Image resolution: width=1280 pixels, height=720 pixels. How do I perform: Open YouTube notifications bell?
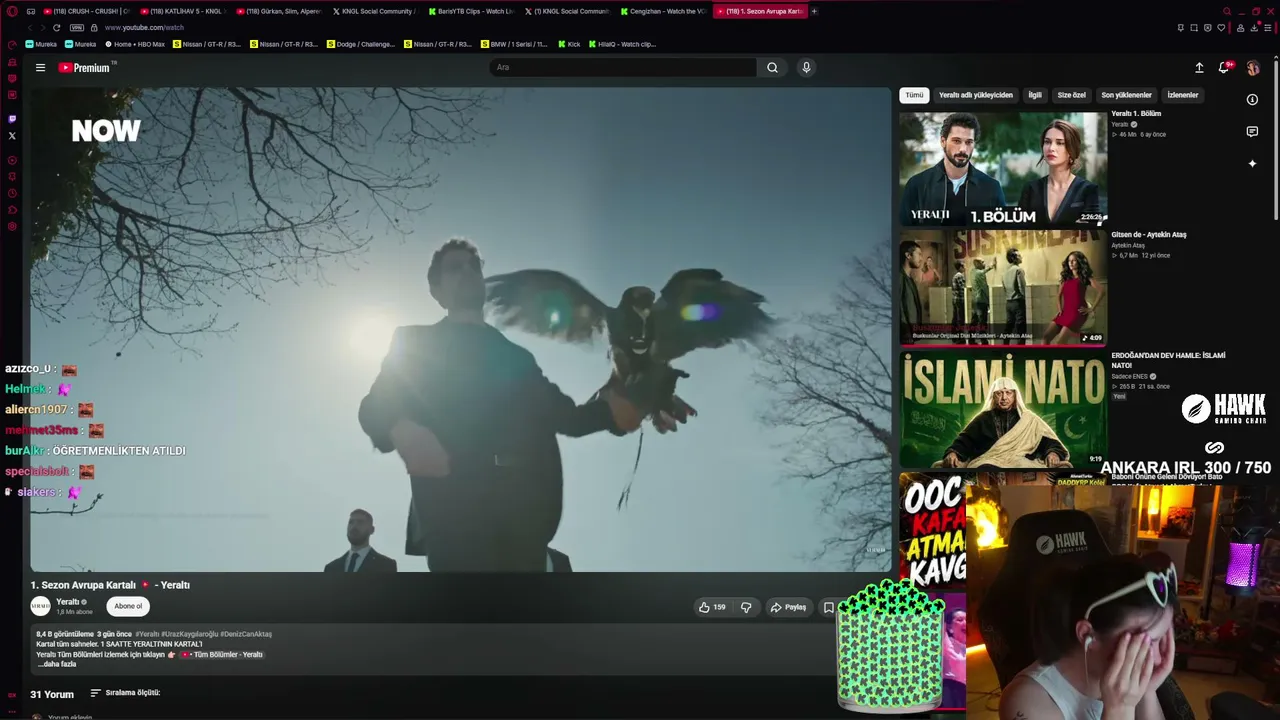tap(1224, 68)
